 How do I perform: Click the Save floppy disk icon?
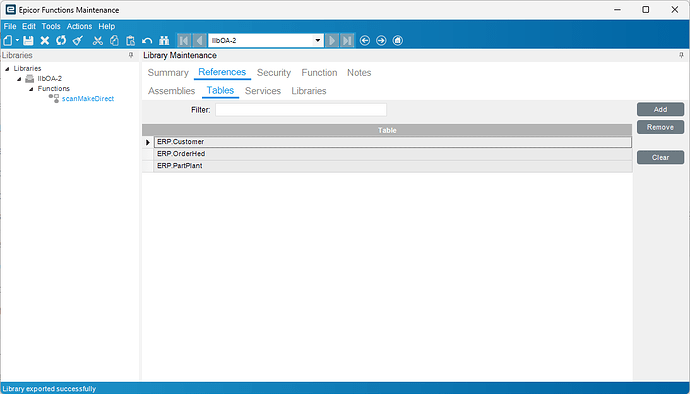click(x=28, y=41)
